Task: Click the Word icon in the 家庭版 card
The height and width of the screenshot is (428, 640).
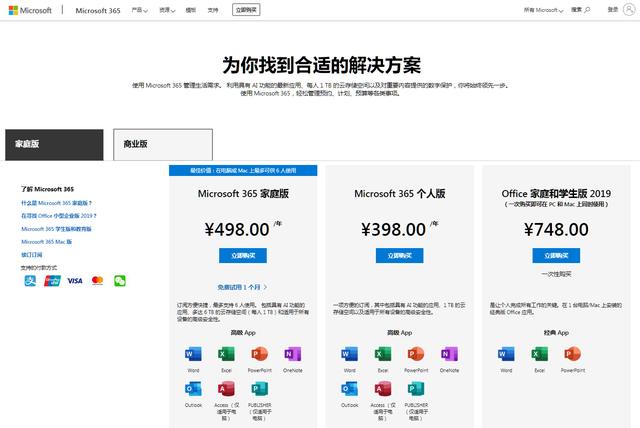Action: (193, 354)
